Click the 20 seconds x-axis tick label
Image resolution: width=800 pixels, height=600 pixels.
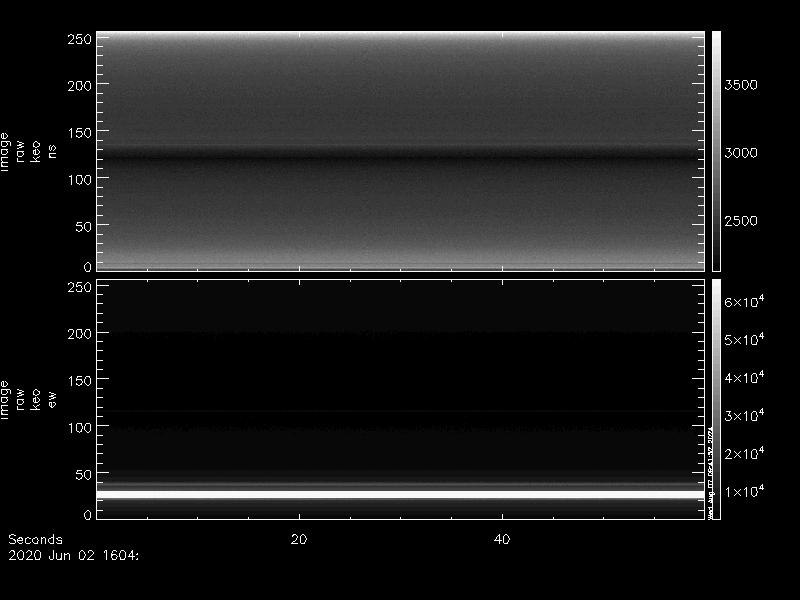298,540
